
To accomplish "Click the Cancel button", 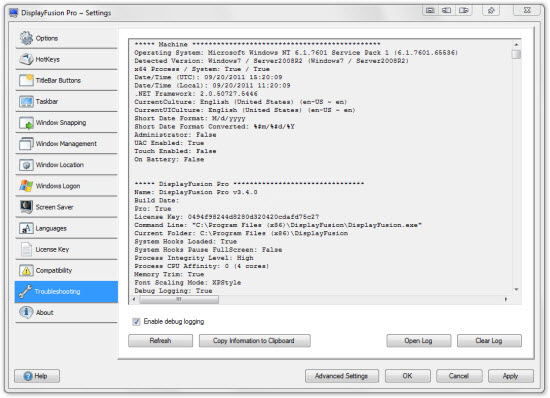I will tap(459, 376).
